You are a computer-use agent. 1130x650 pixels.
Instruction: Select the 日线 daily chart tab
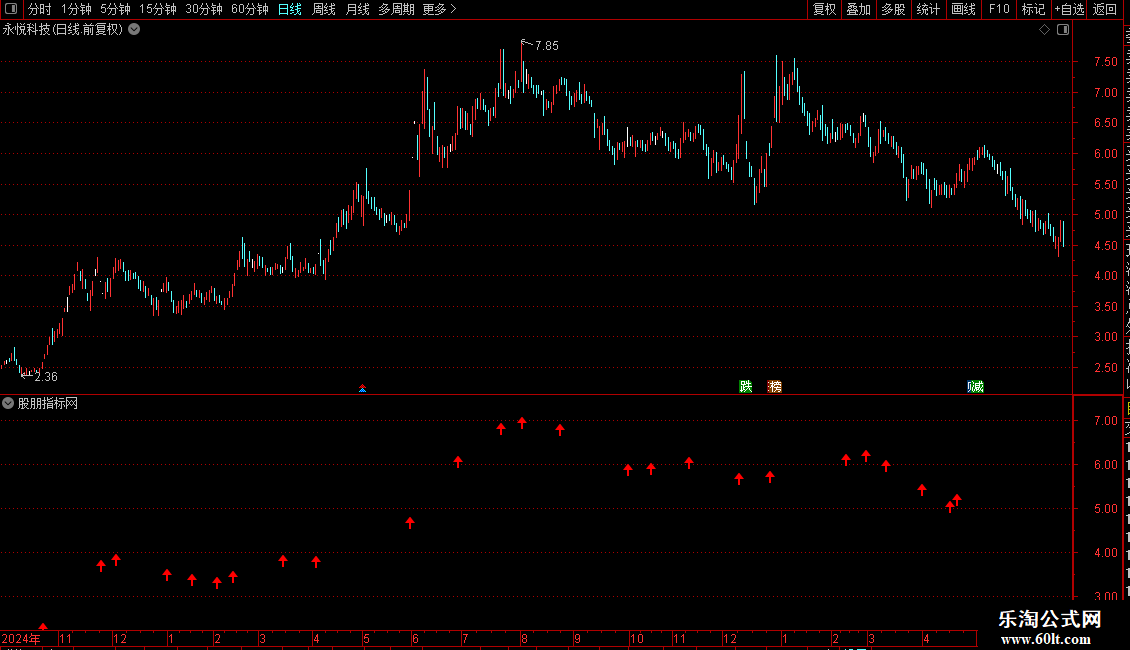[290, 9]
